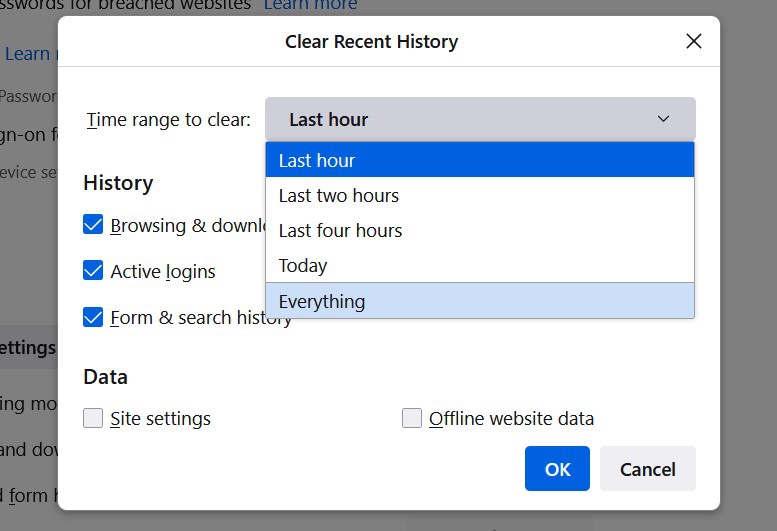Select 'Today' as the time range
Viewport: 777px width, 531px height.
tap(479, 265)
